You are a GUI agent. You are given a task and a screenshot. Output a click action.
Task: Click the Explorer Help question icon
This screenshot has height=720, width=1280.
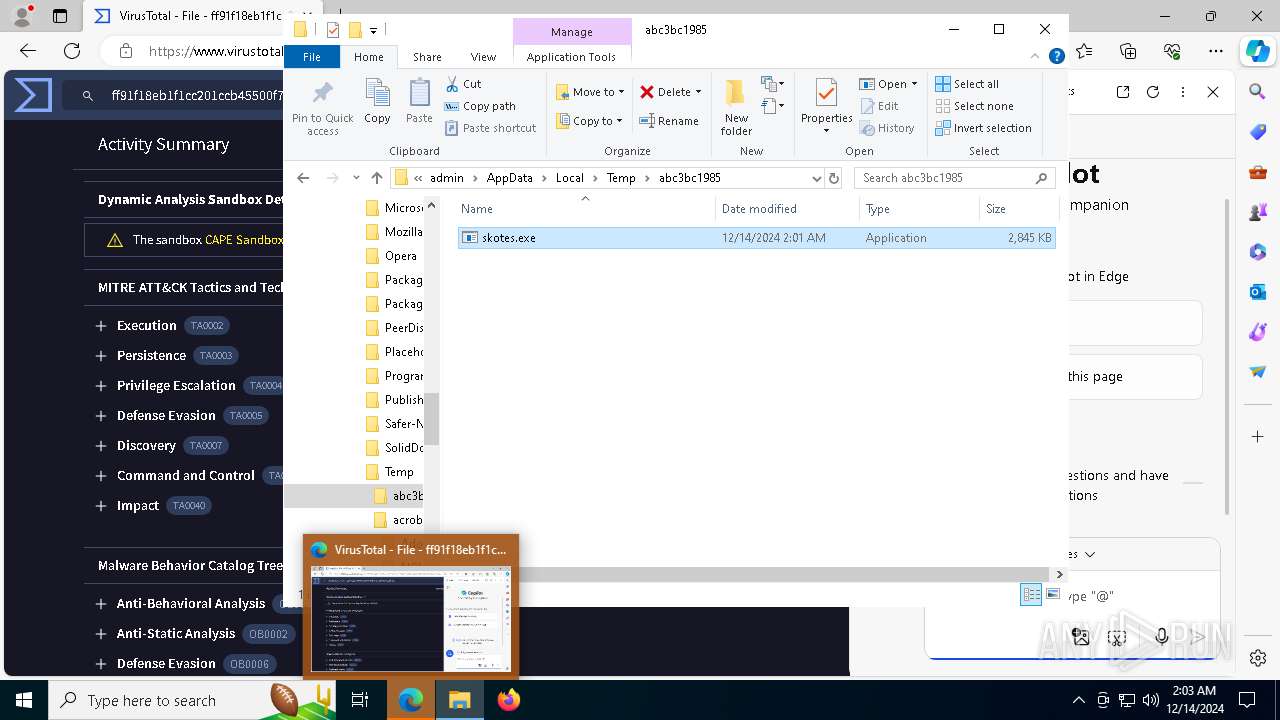click(x=1056, y=57)
